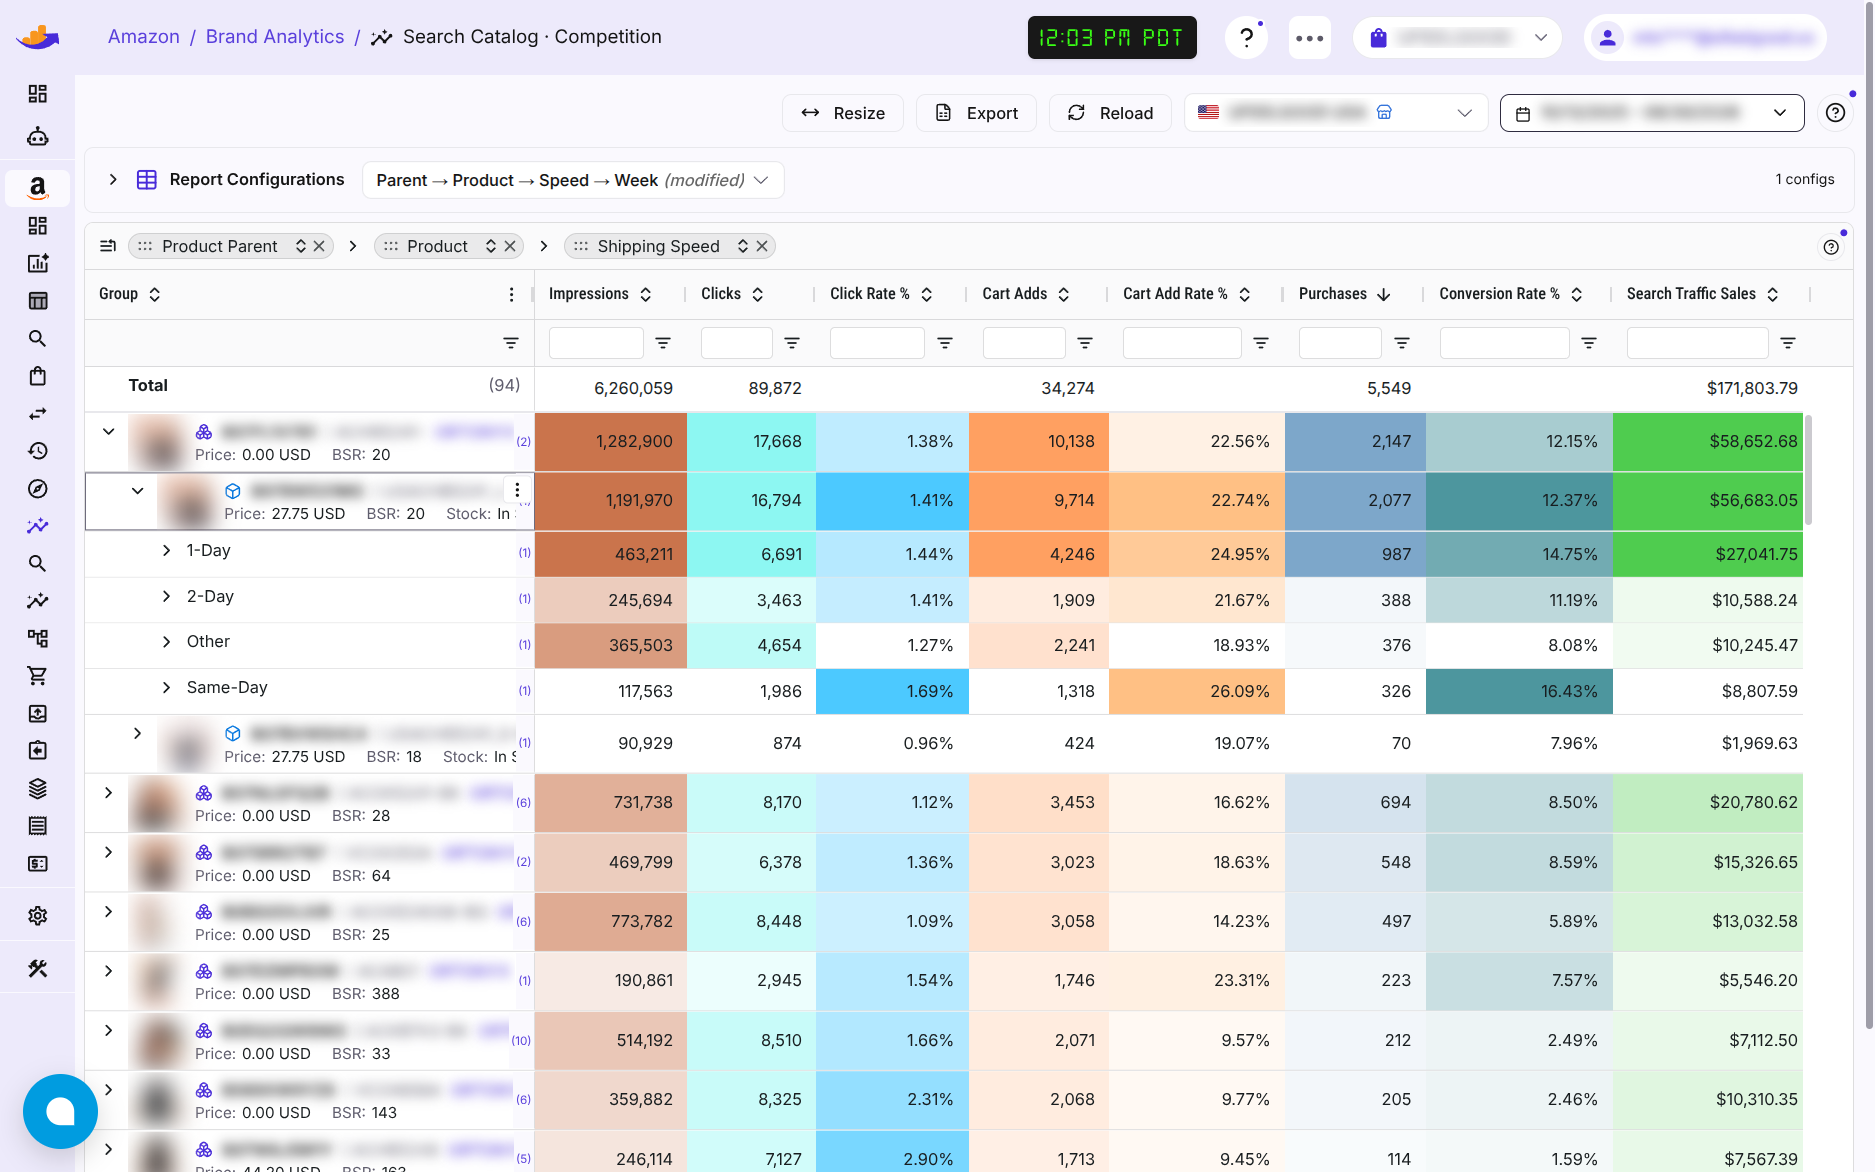This screenshot has height=1172, width=1875.
Task: Remove the Shipping Speed grouping chip
Action: pos(762,246)
